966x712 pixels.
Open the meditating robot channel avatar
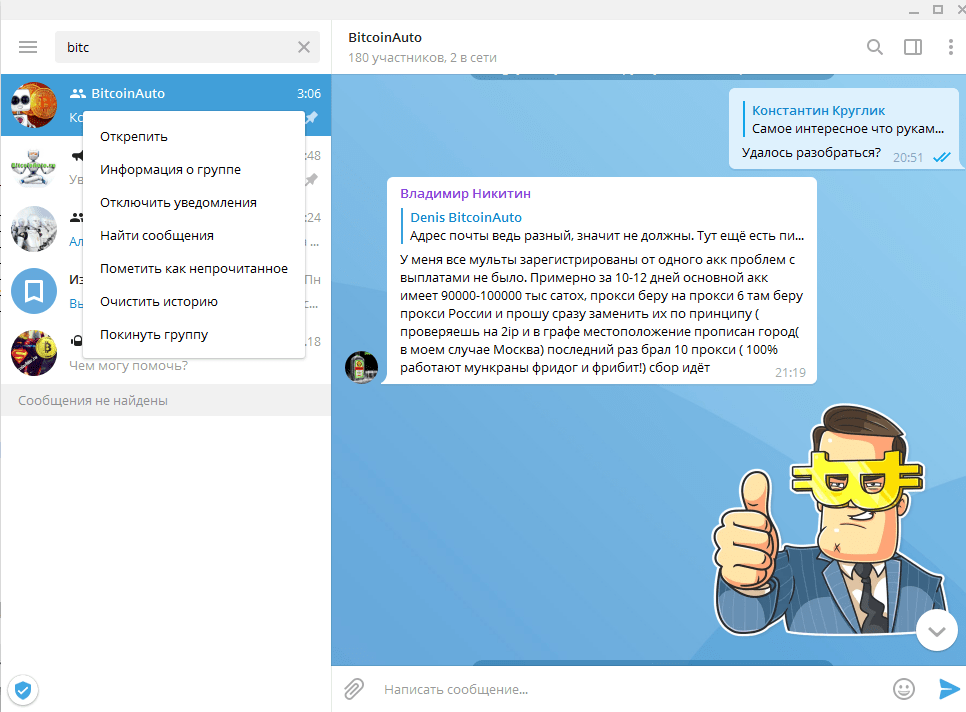[34, 167]
